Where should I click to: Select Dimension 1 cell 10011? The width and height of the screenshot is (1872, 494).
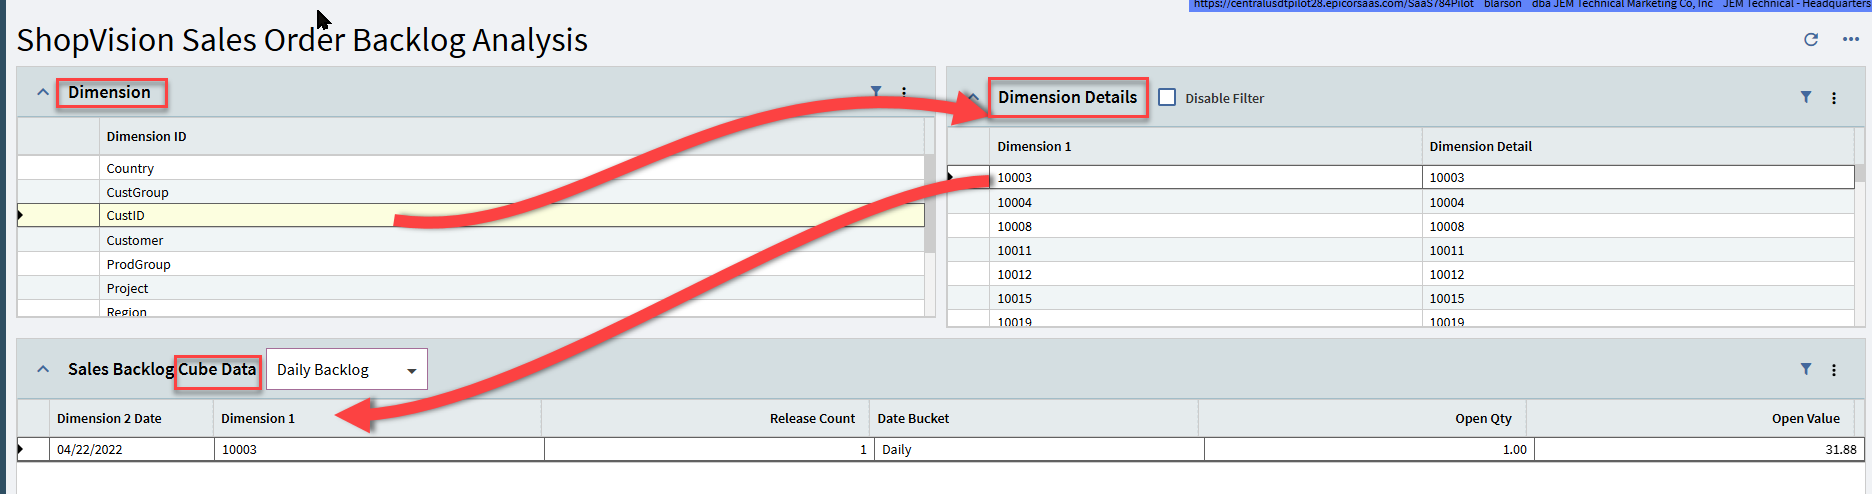click(1205, 250)
